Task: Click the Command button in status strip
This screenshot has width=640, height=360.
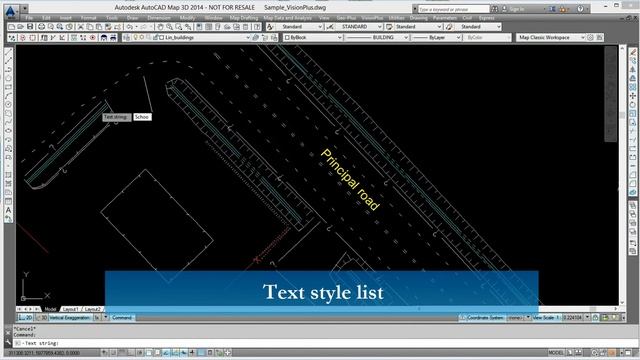Action: [x=122, y=318]
